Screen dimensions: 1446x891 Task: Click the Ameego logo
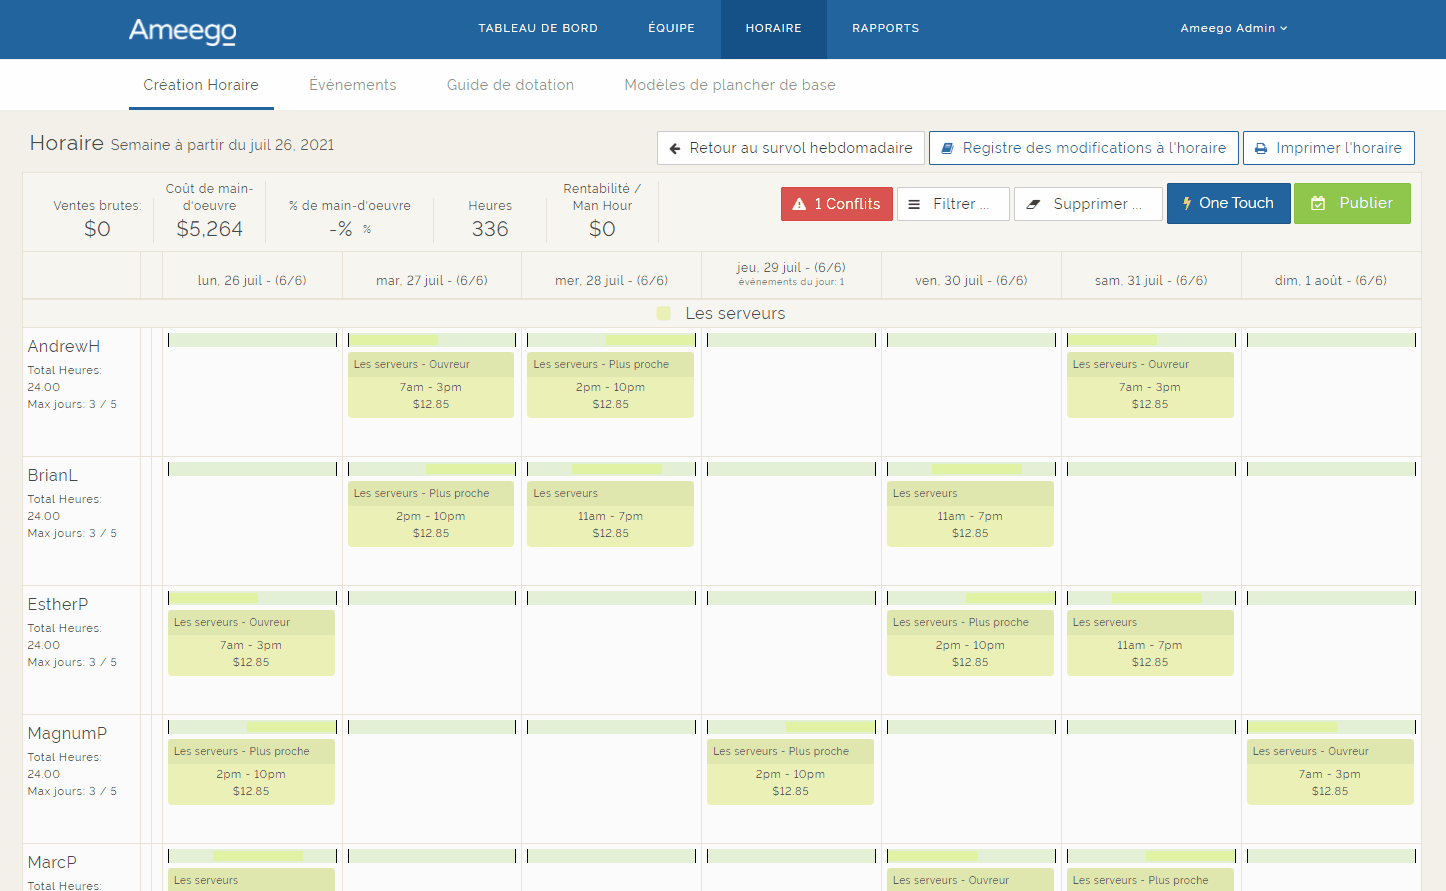[182, 30]
